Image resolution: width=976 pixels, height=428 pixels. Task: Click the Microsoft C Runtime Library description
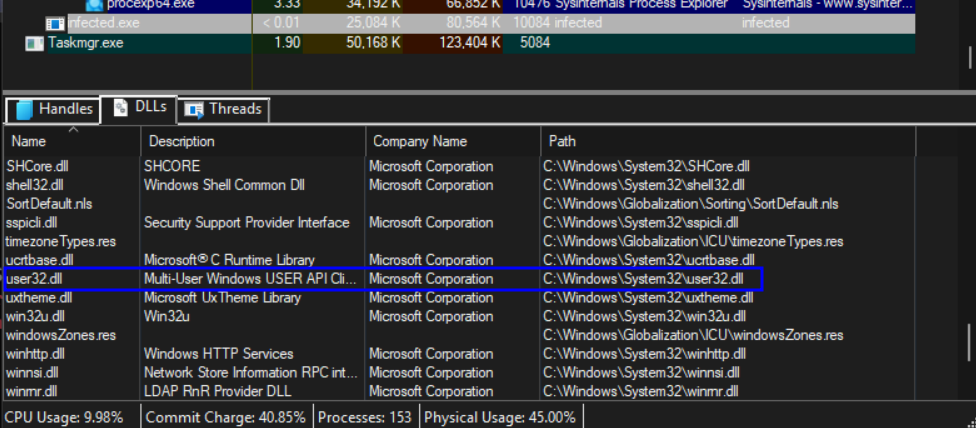(x=229, y=260)
